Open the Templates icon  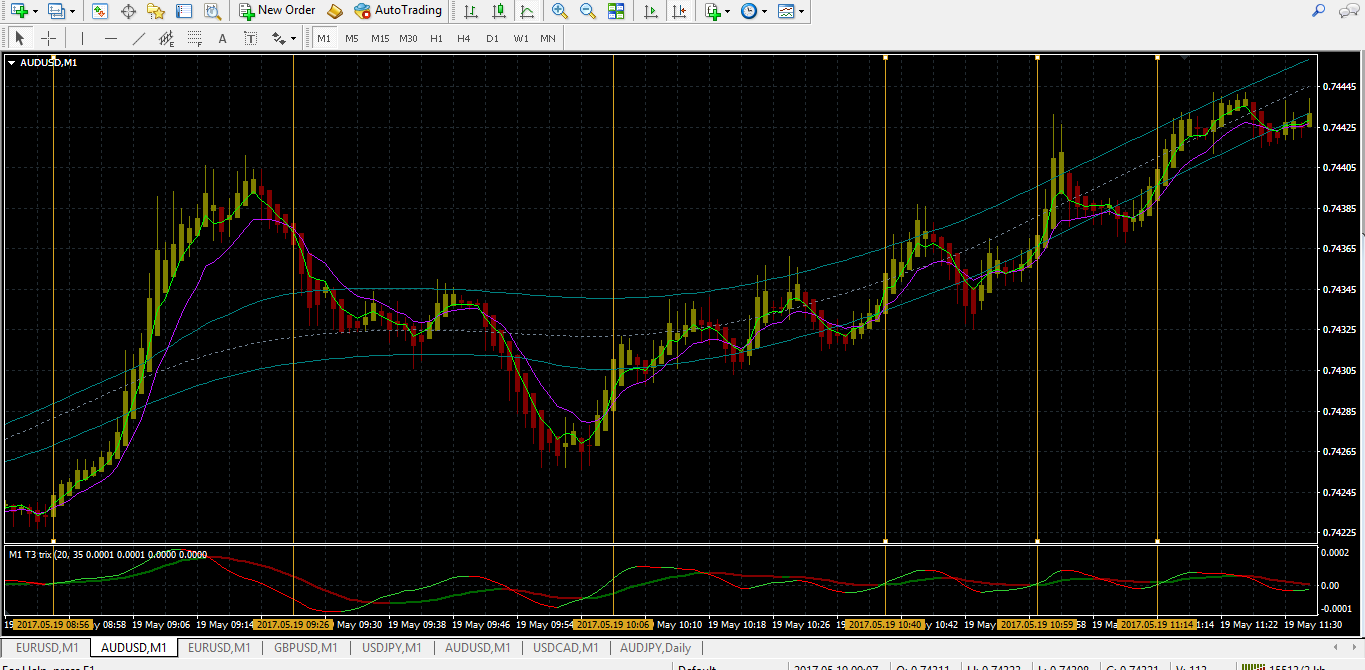[x=787, y=11]
